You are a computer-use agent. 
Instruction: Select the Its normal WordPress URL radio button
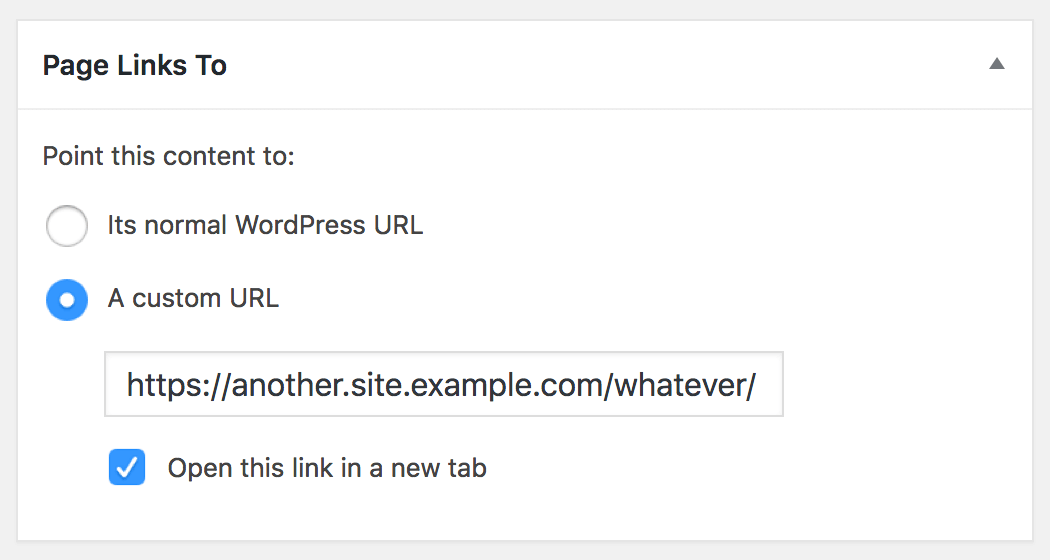tap(67, 226)
